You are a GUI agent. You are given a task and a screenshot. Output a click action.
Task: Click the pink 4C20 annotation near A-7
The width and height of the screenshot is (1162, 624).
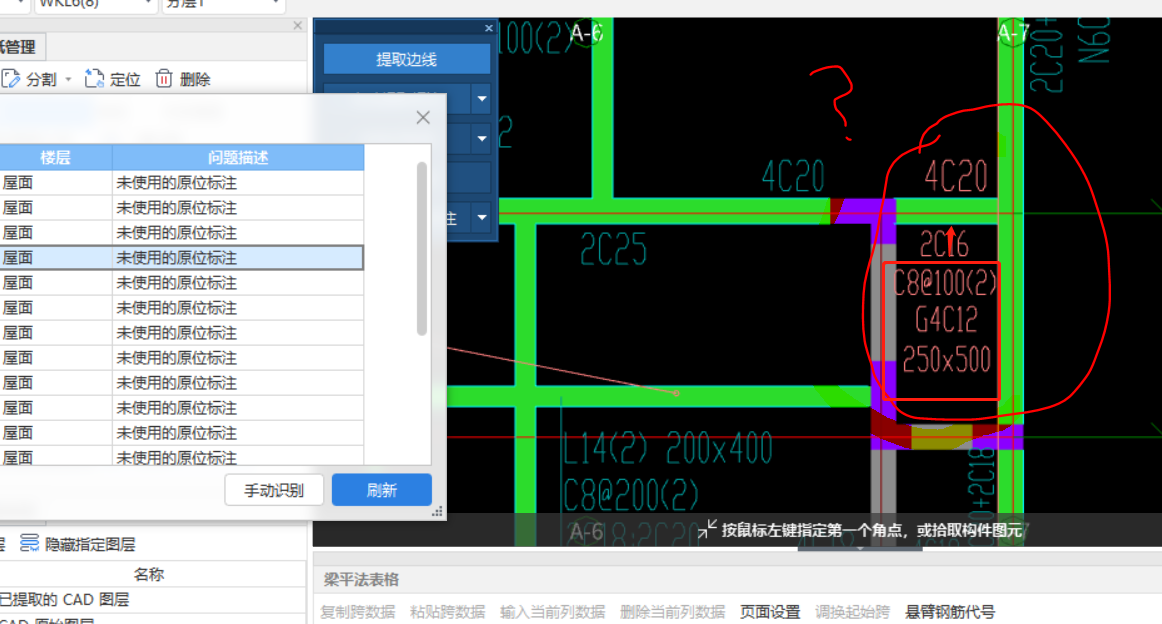pyautogui.click(x=956, y=176)
